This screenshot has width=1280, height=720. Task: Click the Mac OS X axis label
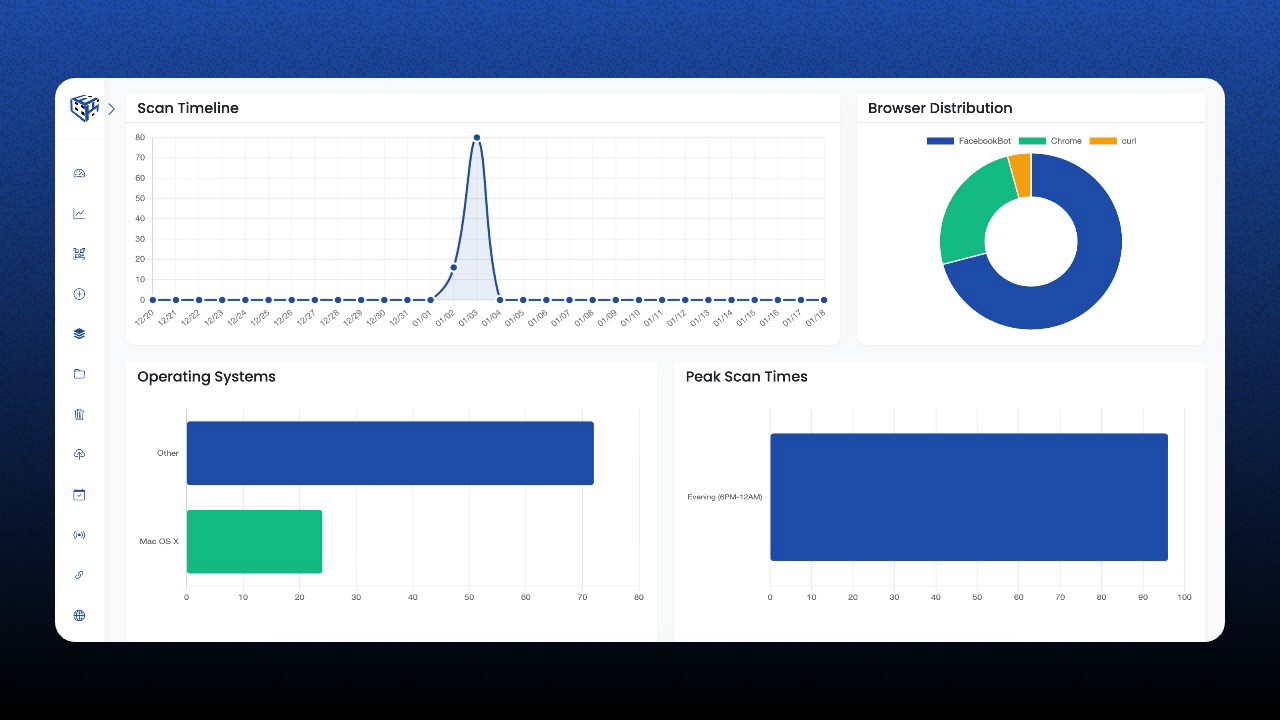pos(159,541)
